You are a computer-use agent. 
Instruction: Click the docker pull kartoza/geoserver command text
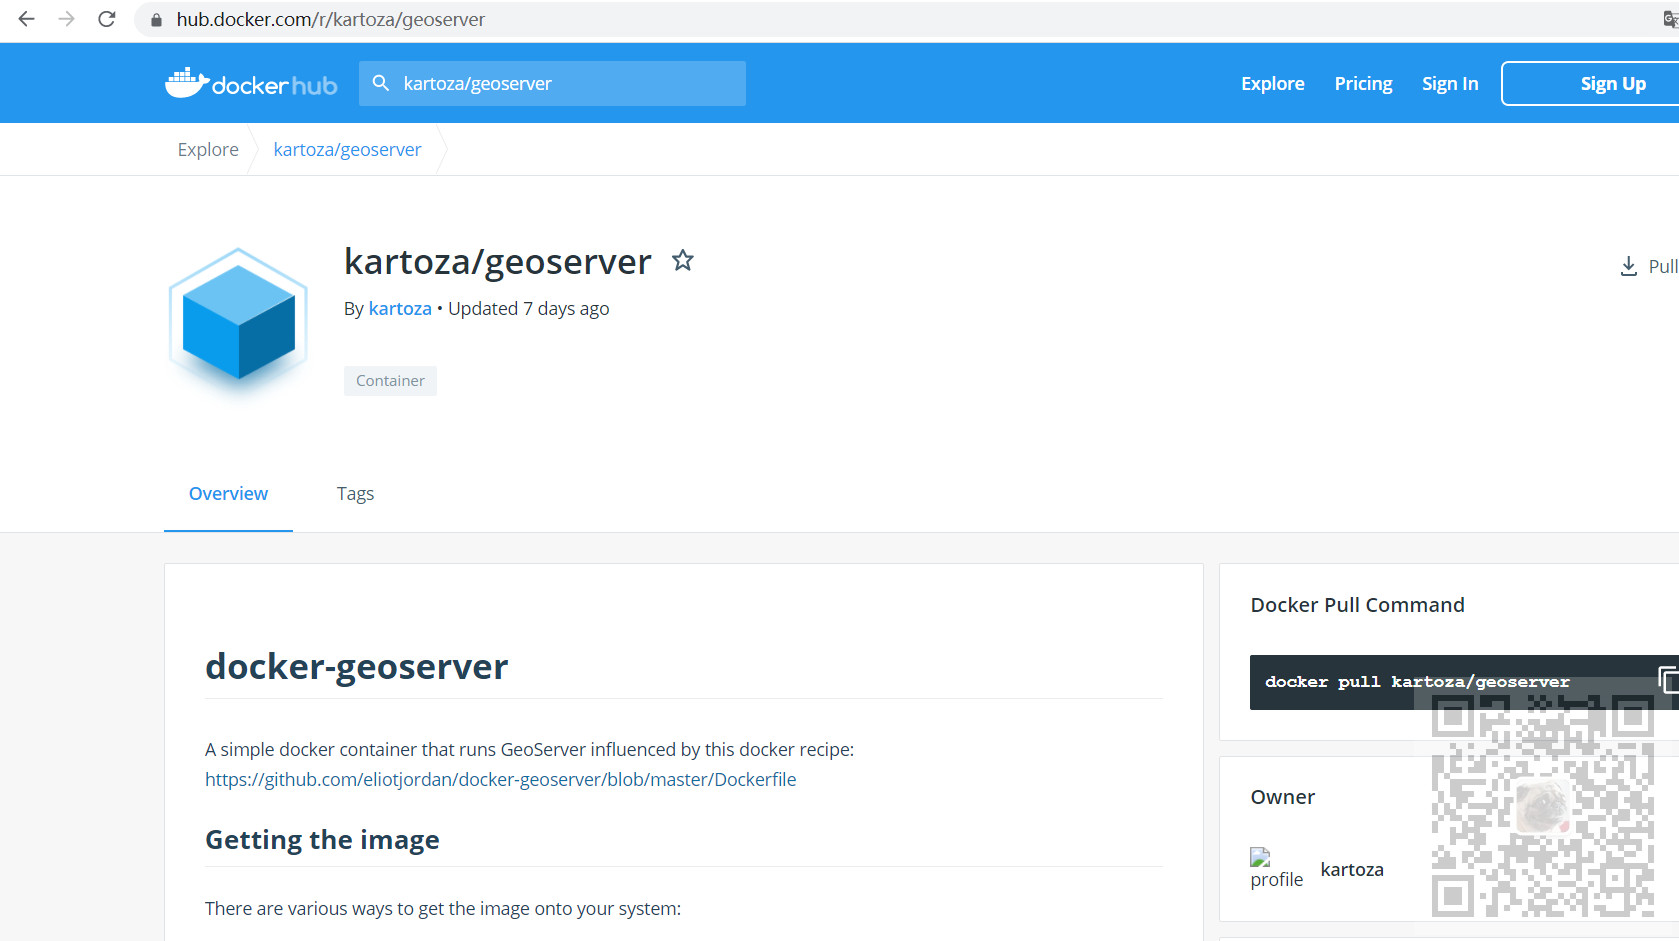click(1417, 682)
